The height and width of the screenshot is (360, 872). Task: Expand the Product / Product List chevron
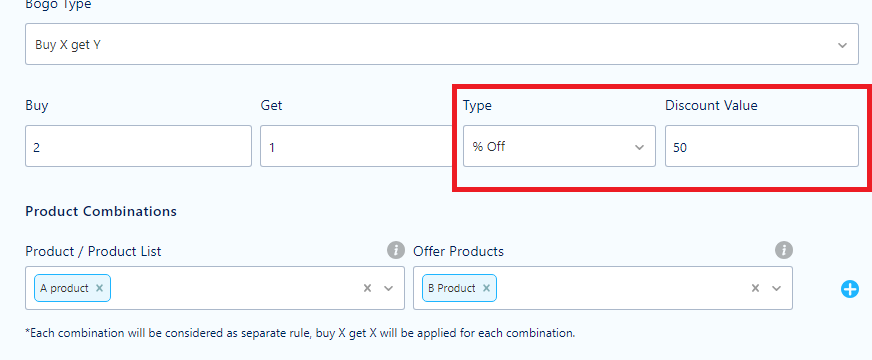(389, 288)
